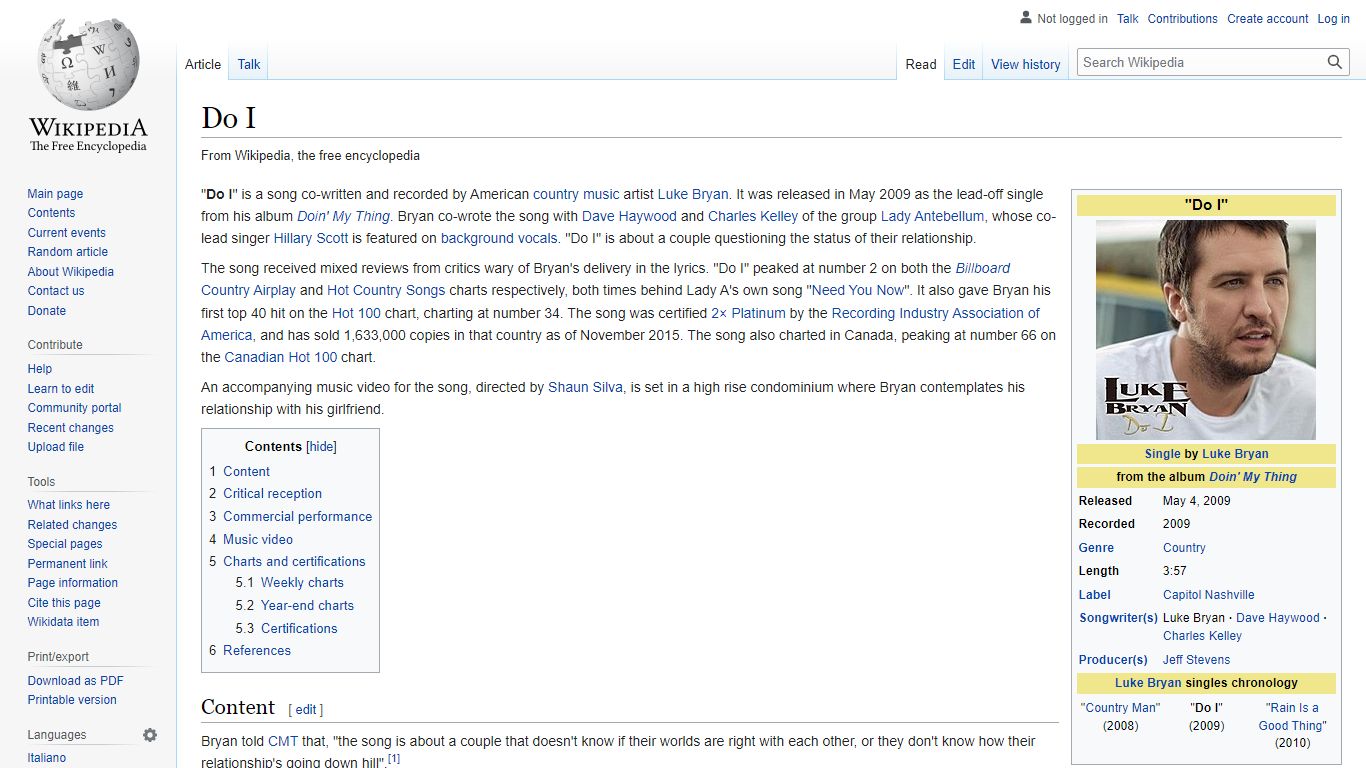Visit the Community portal

74,408
